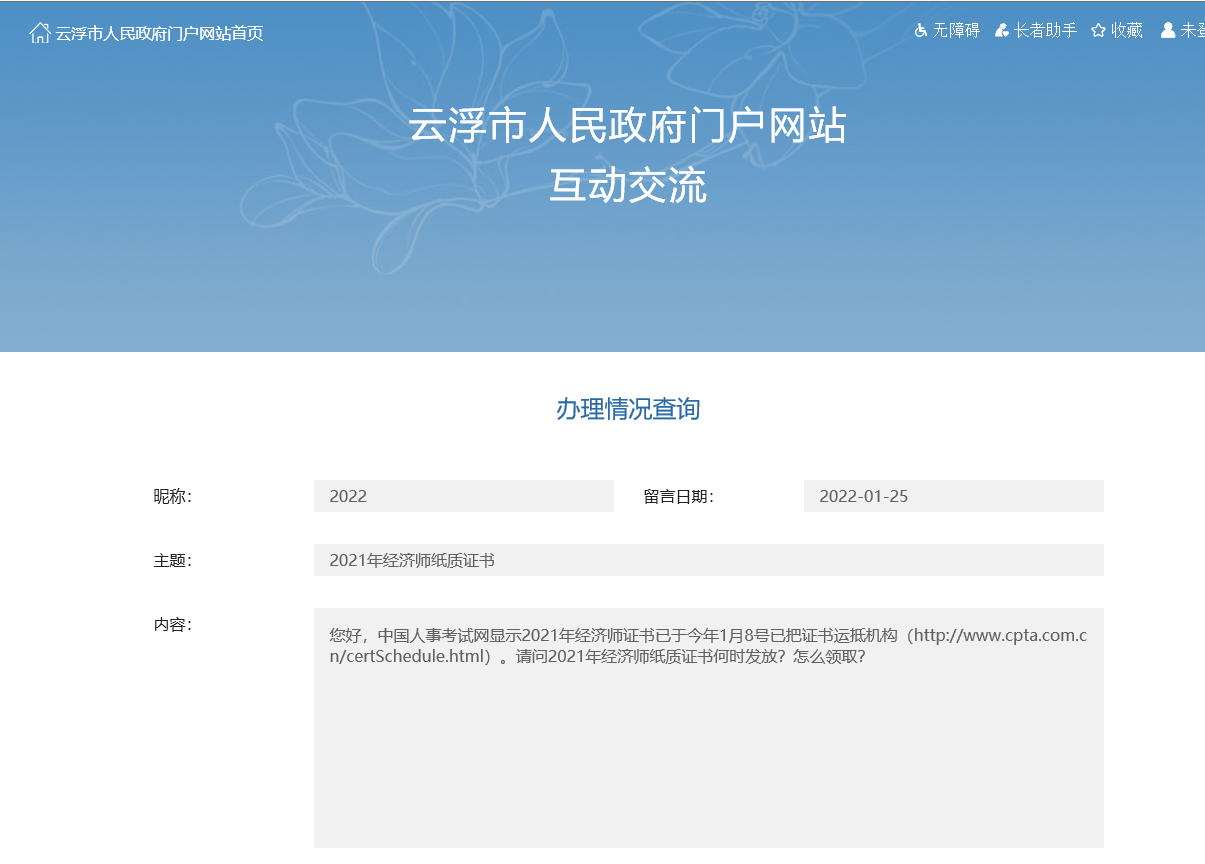Click the user profile icon
The height and width of the screenshot is (864, 1205).
(x=1167, y=31)
